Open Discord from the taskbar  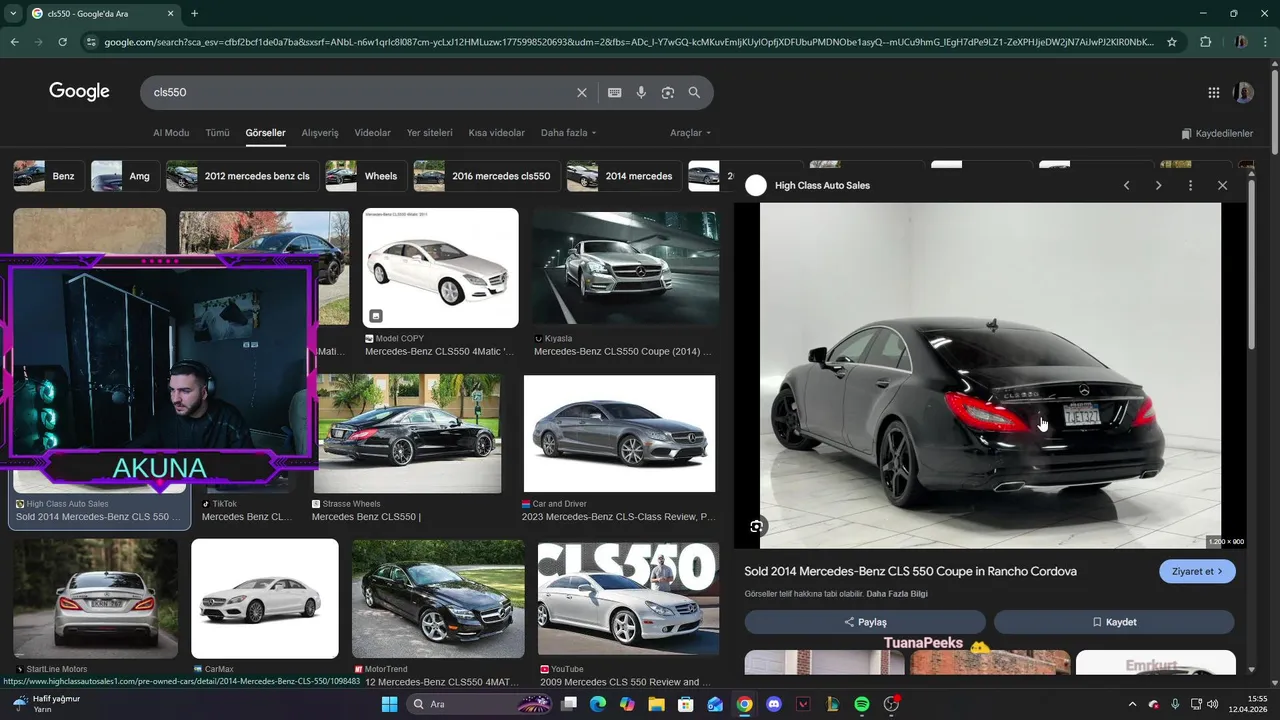tap(773, 704)
